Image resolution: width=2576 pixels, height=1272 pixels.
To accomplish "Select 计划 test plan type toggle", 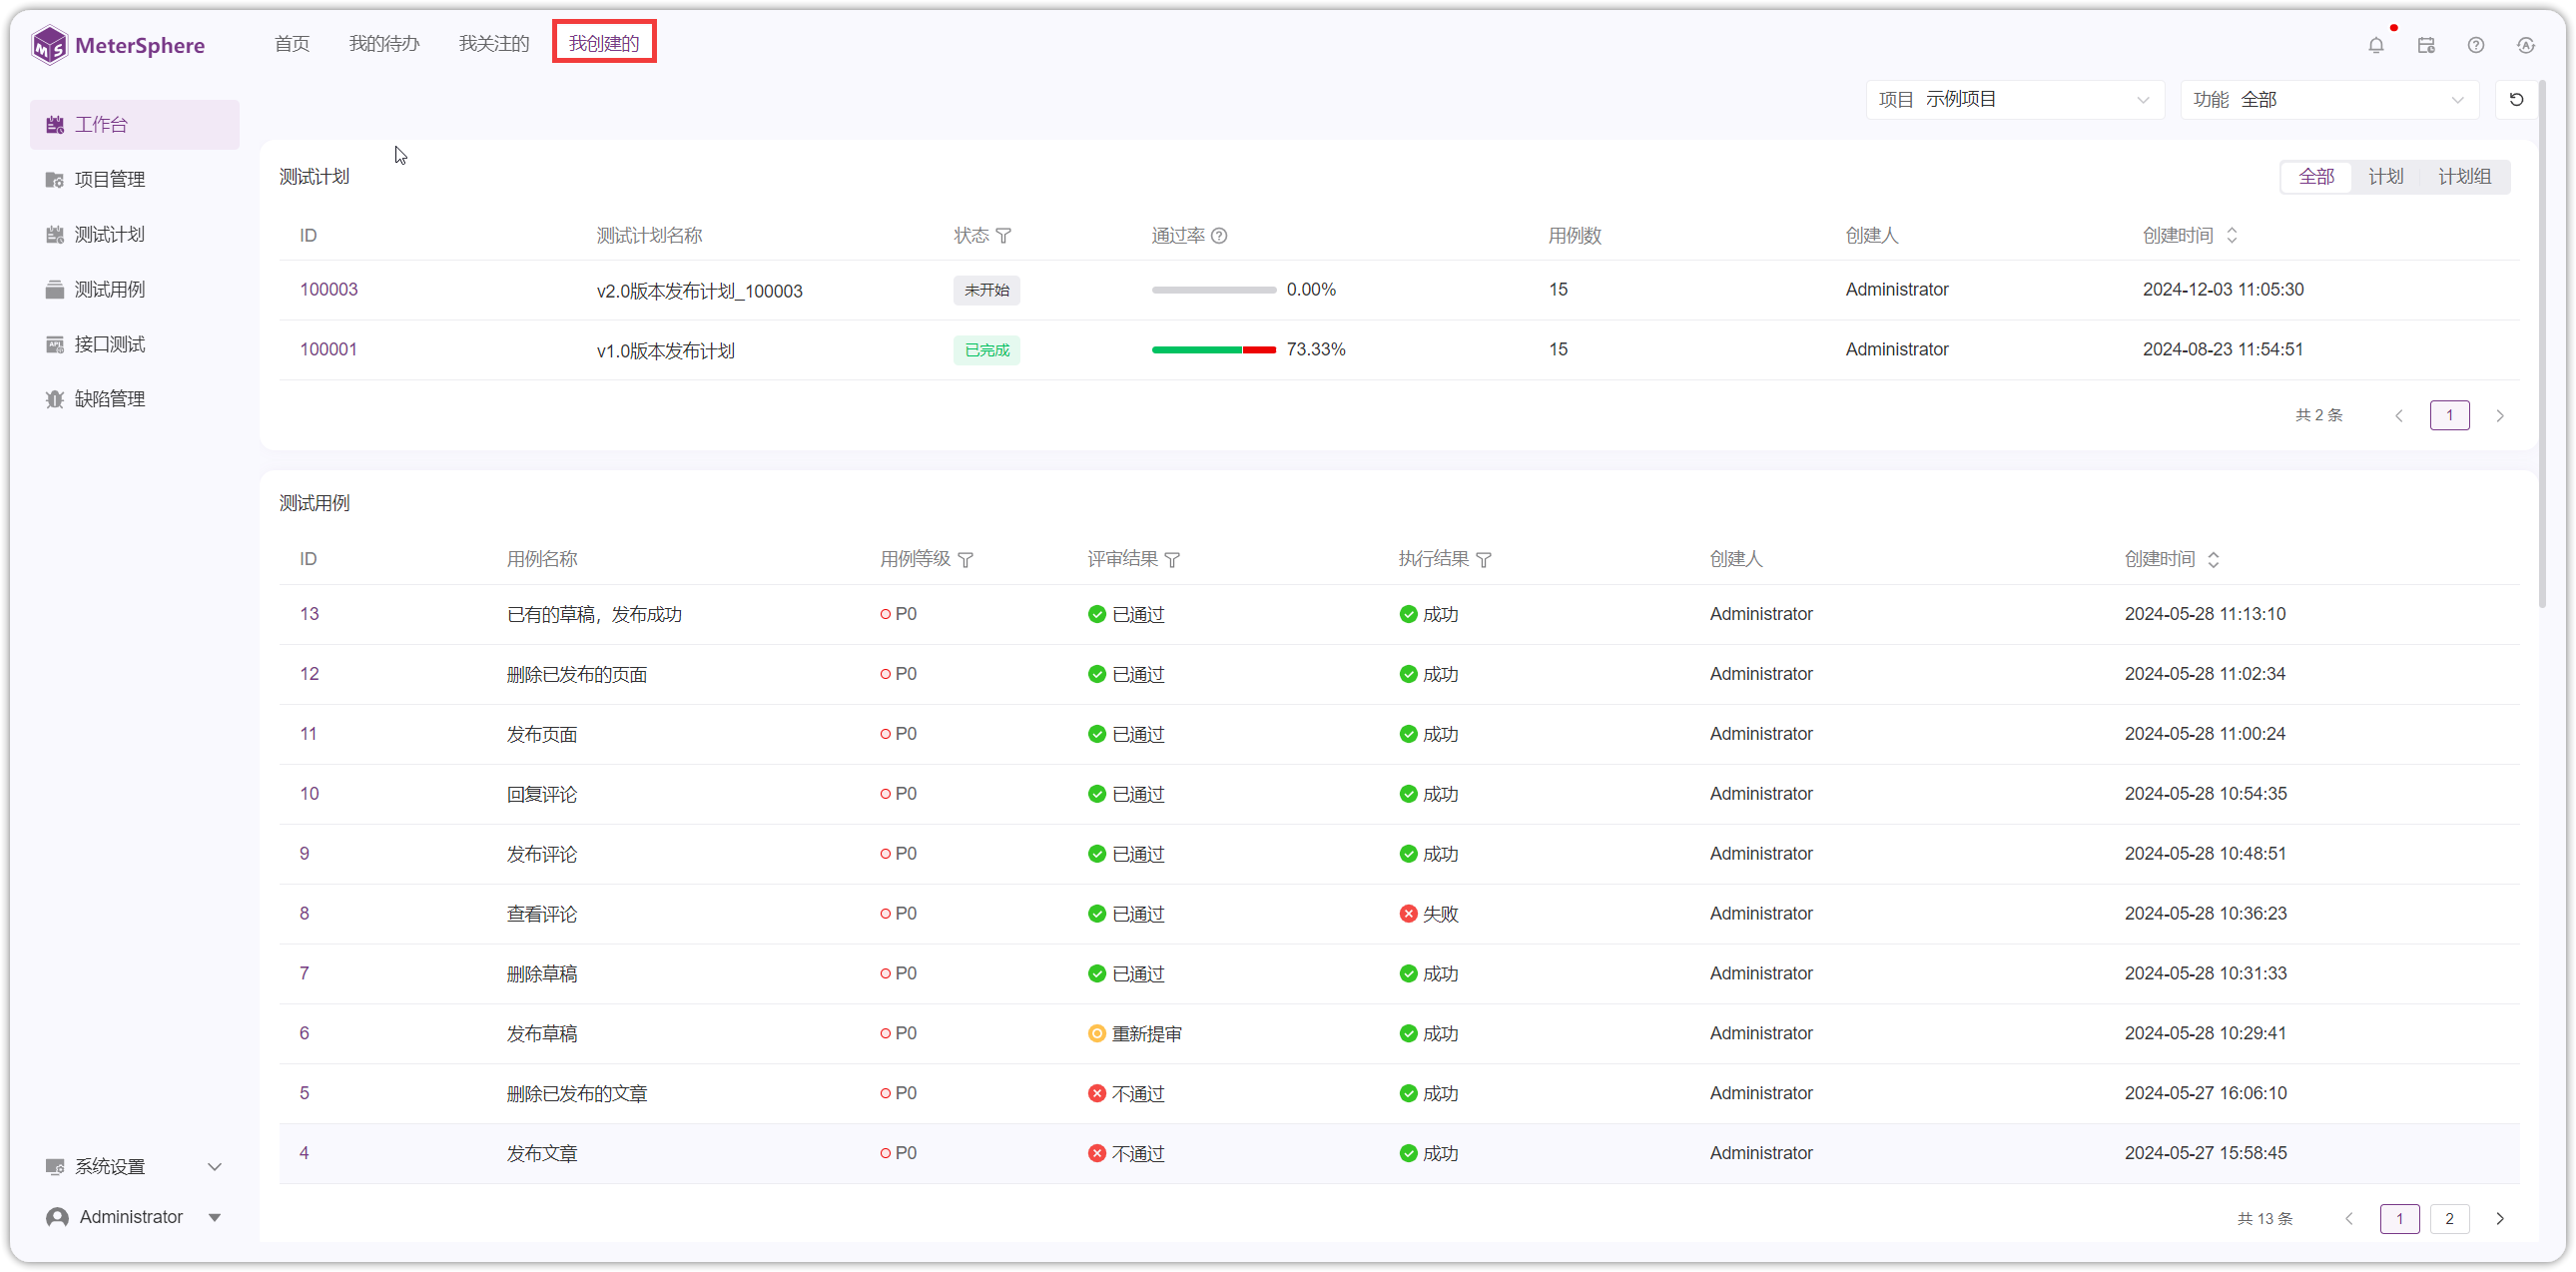I will pos(2385,177).
